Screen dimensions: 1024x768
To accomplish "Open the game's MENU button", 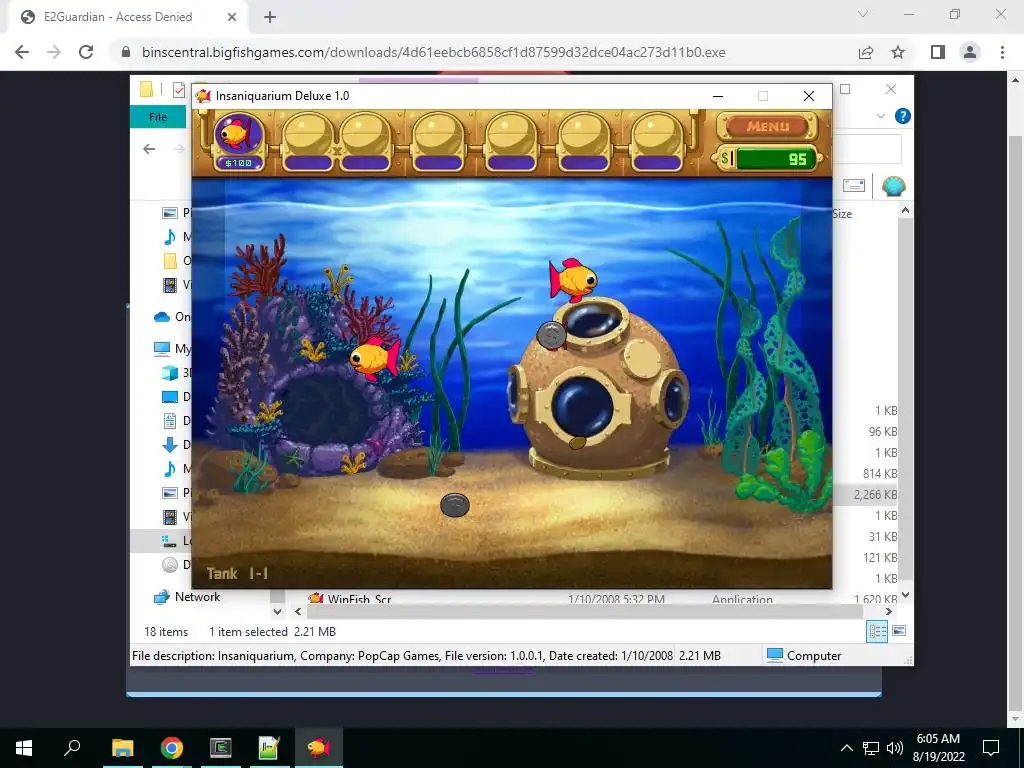I will [x=767, y=127].
